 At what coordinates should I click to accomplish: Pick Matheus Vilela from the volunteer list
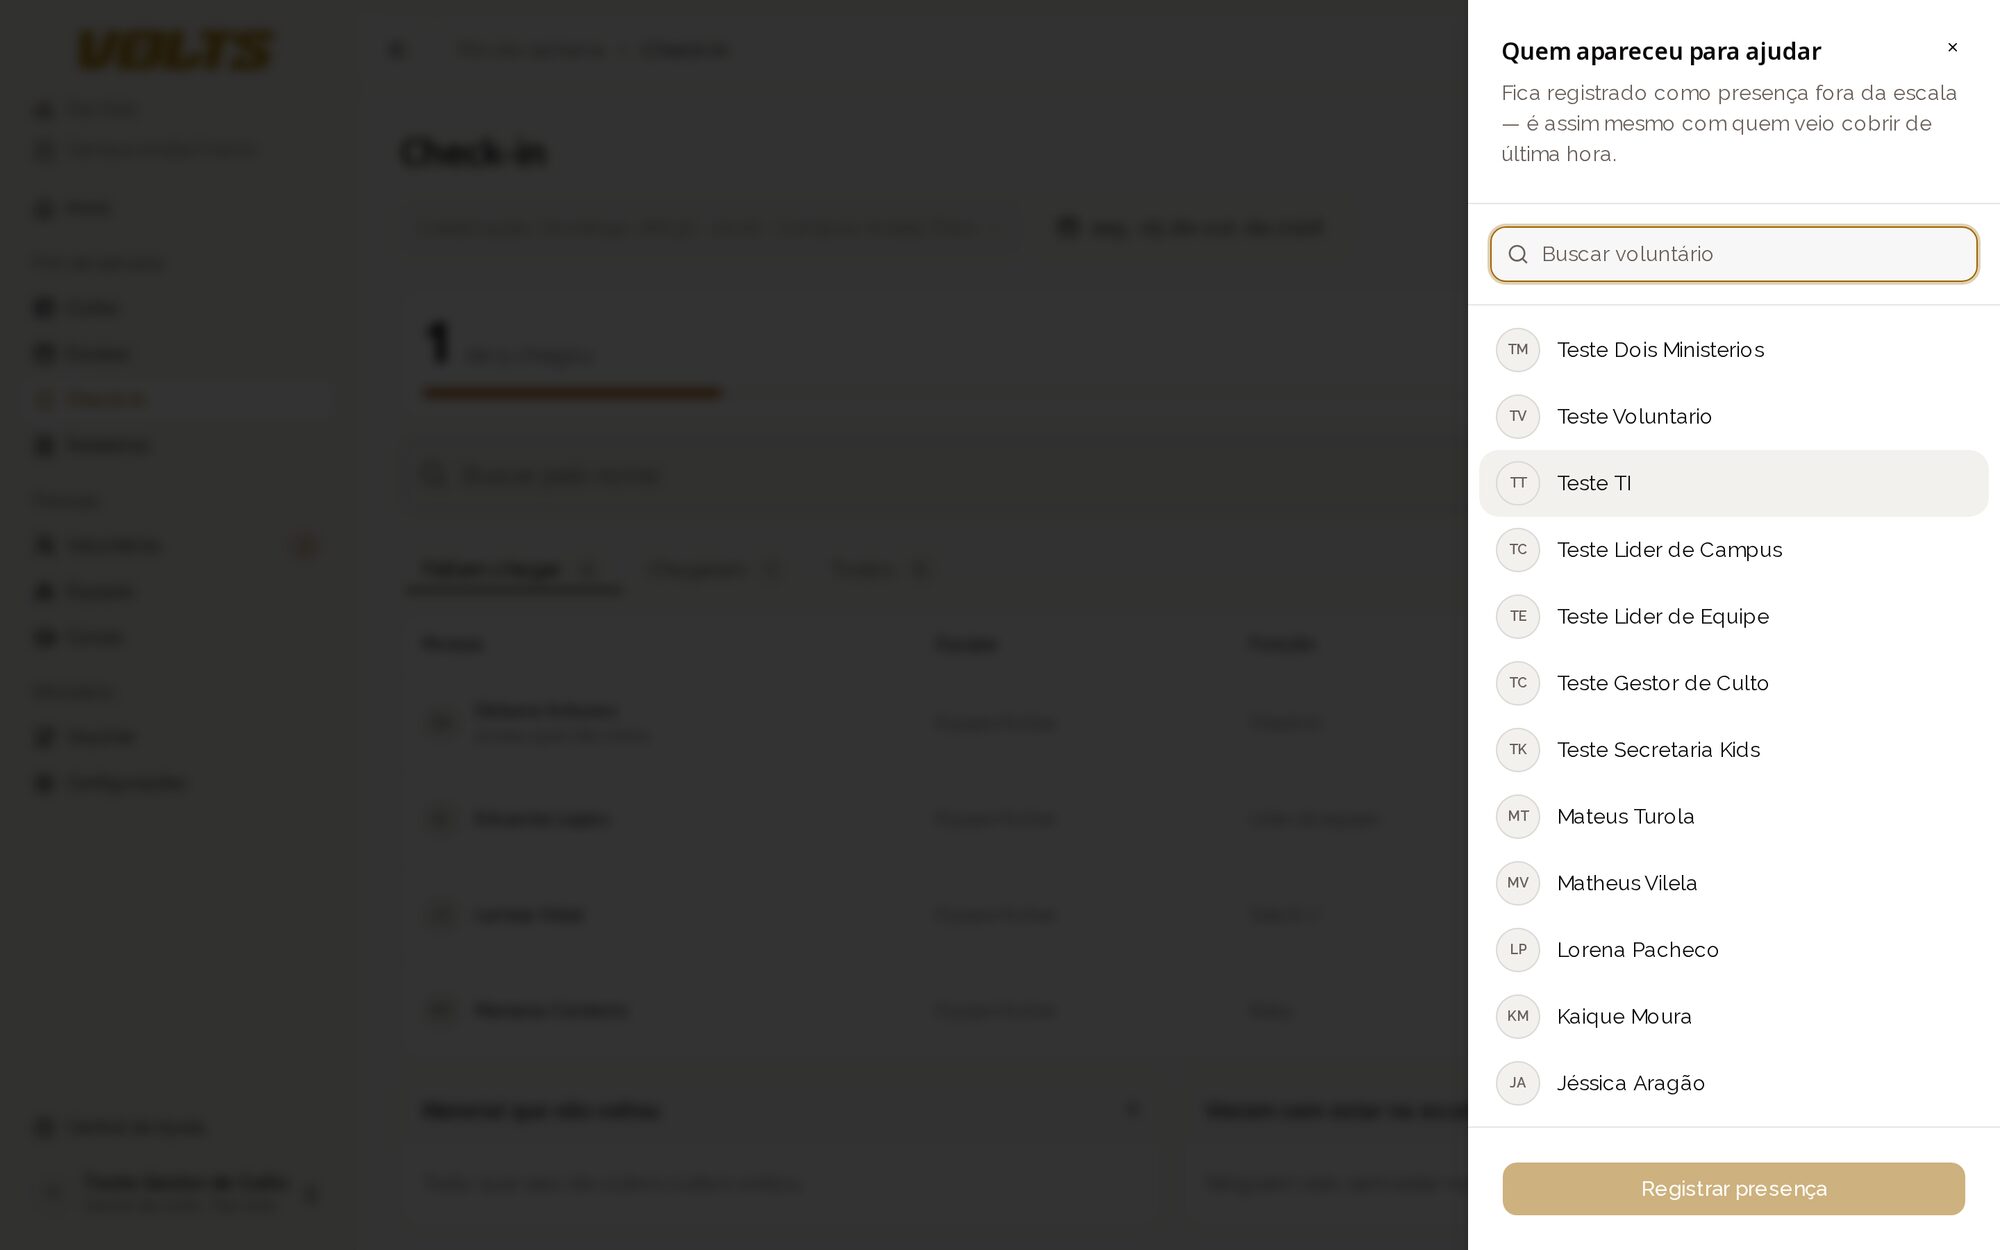1733,883
